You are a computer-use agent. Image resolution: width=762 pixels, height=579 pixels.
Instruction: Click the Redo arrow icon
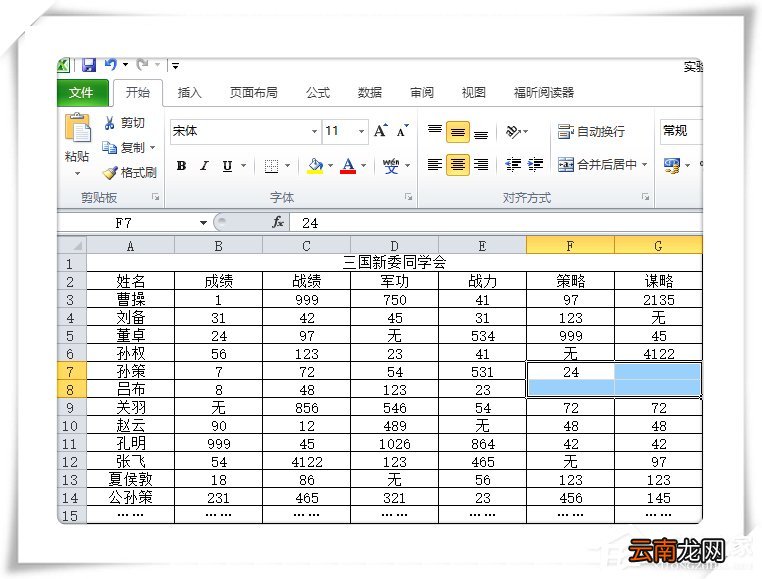(143, 64)
